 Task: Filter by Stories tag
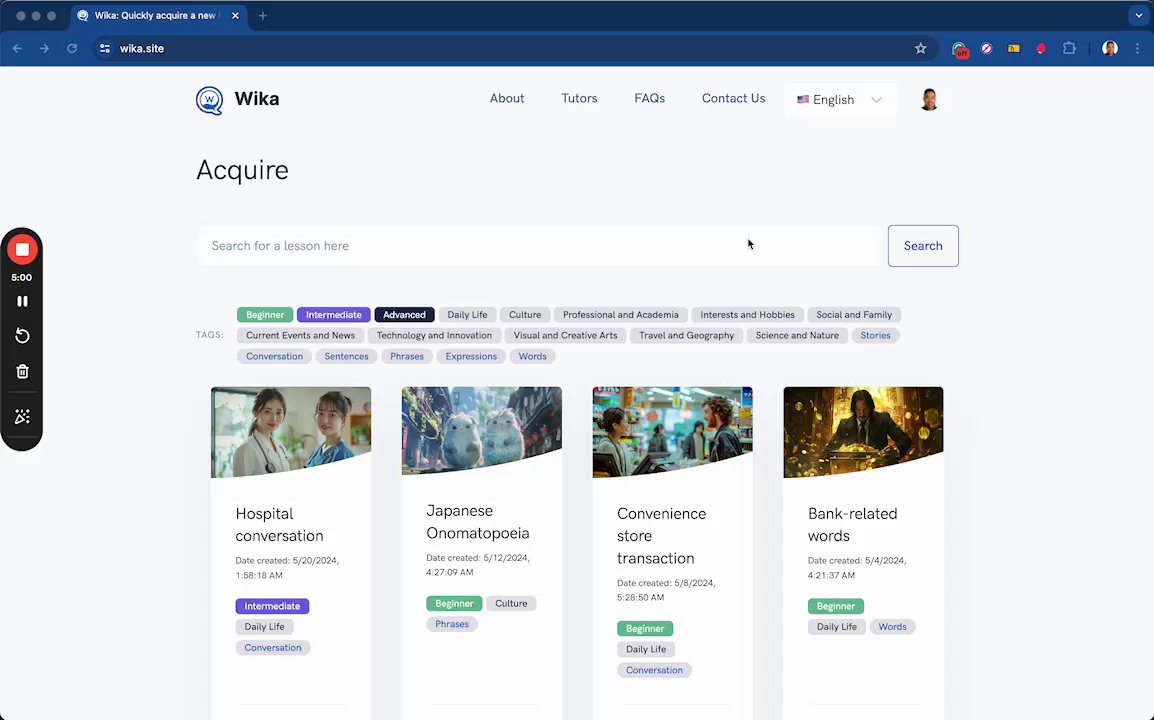coord(875,335)
